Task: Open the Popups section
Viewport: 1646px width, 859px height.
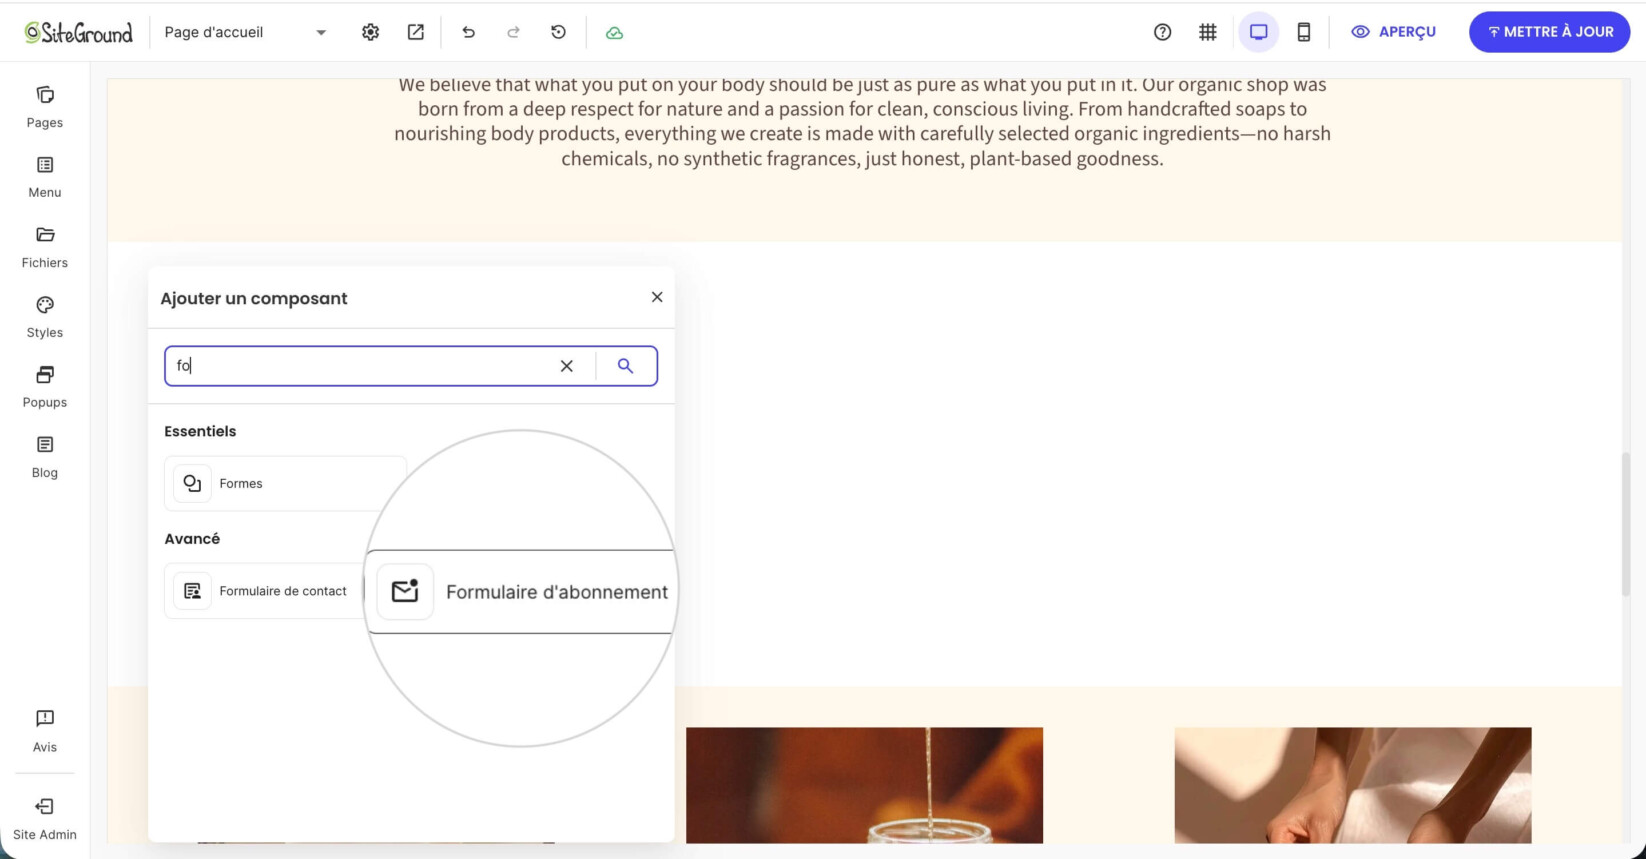Action: [44, 387]
